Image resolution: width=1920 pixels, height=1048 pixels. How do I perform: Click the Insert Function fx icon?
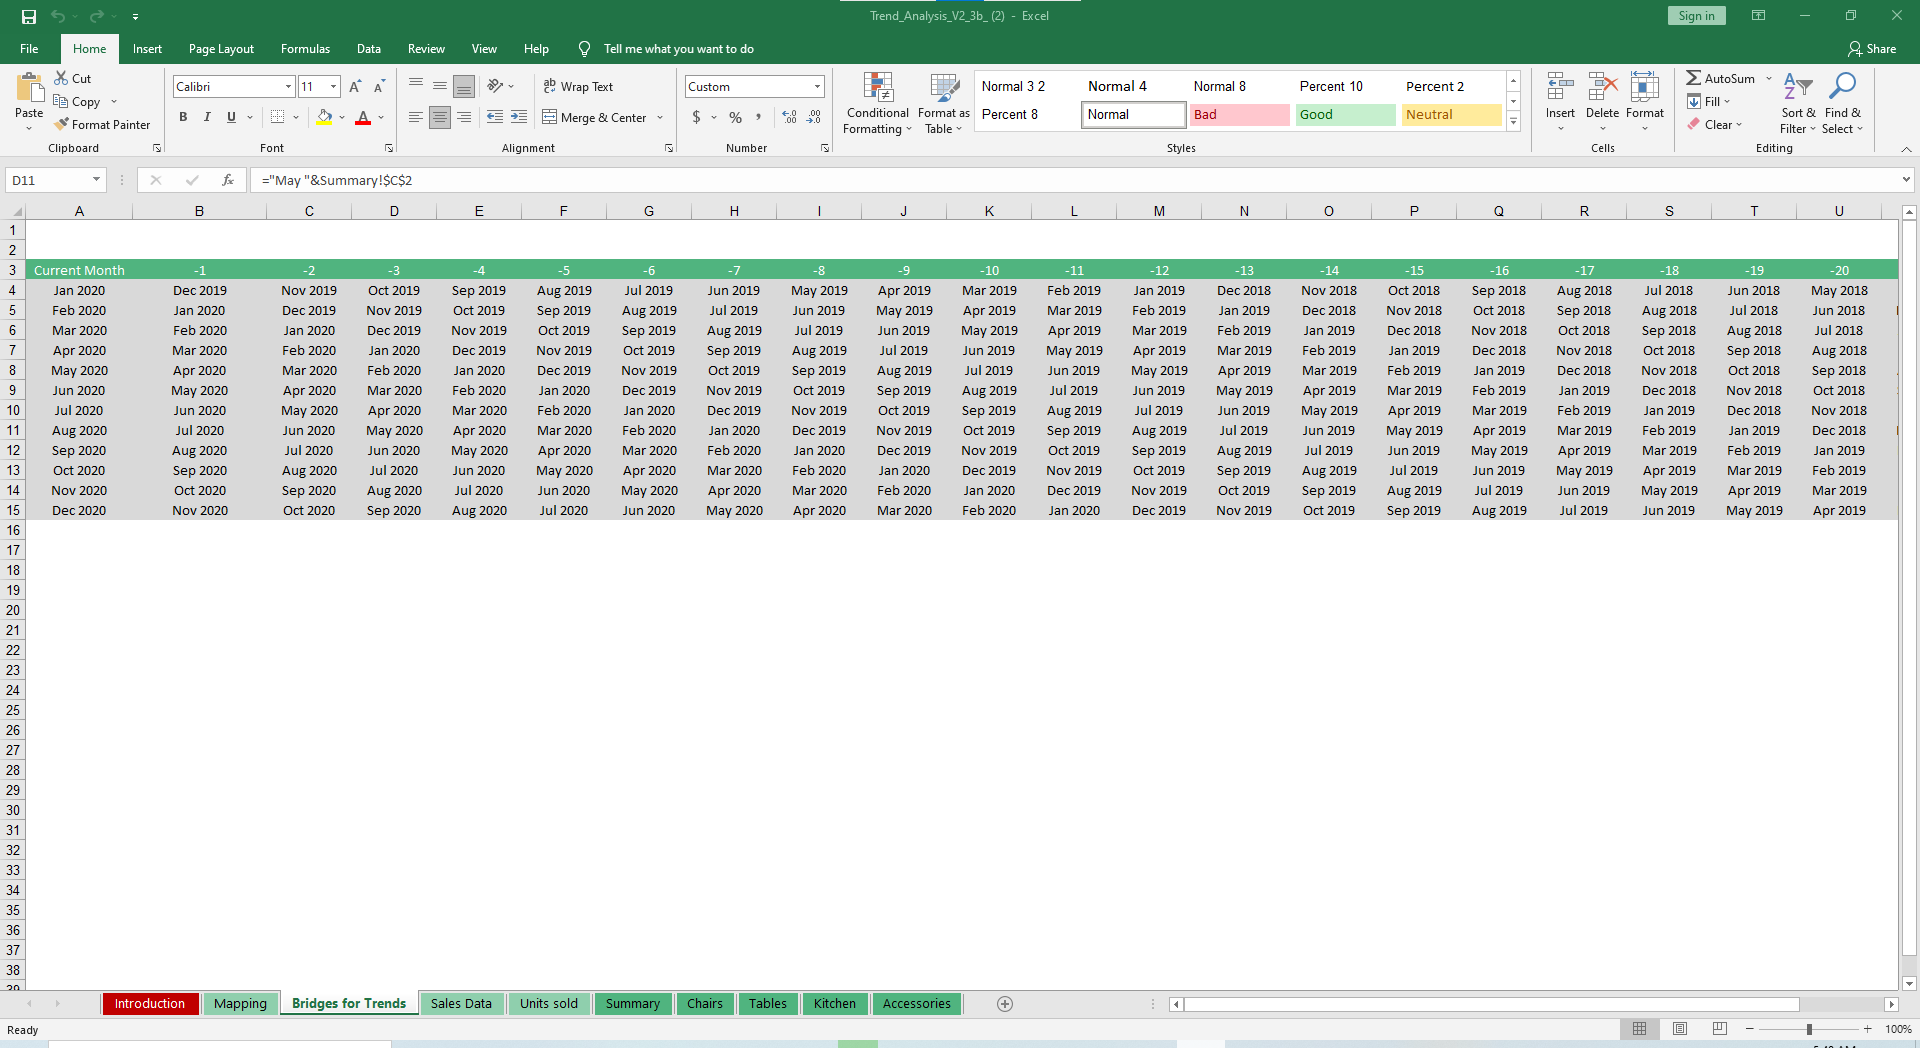click(228, 180)
